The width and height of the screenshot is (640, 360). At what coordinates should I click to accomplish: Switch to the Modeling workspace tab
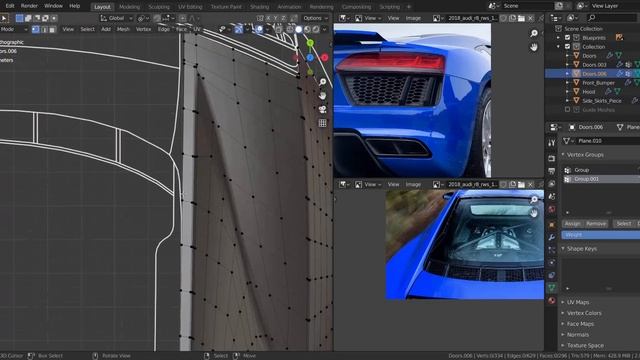click(x=129, y=7)
